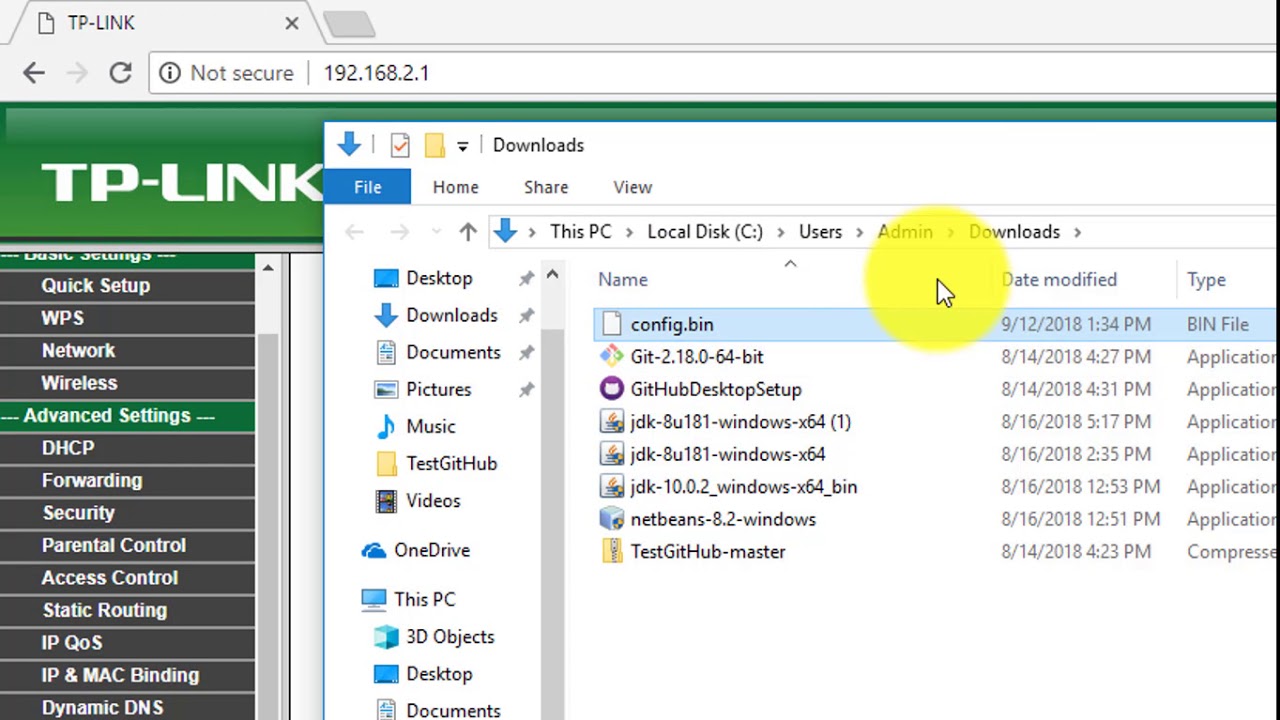Click the Documents icon in Quick access
Screen dimensions: 1280x720
click(x=386, y=352)
